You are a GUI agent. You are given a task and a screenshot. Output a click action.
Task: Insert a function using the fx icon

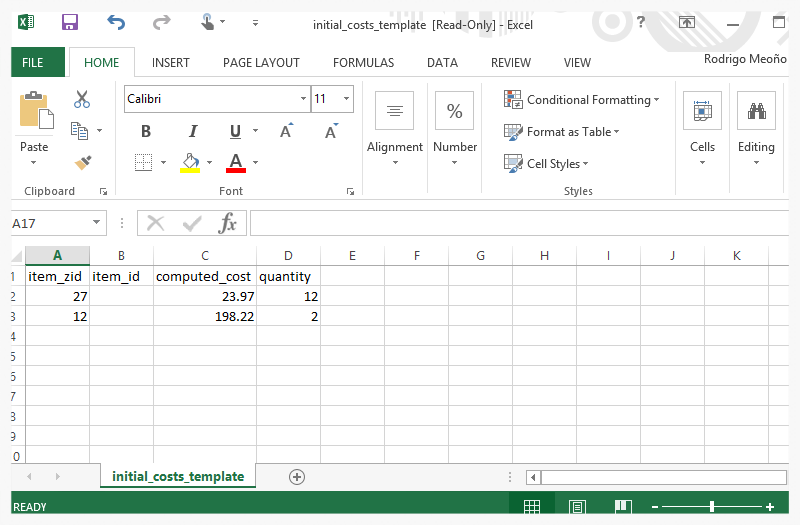point(227,223)
